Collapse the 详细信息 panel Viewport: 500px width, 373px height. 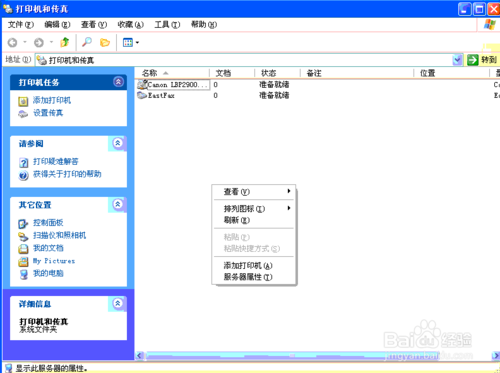tap(117, 303)
